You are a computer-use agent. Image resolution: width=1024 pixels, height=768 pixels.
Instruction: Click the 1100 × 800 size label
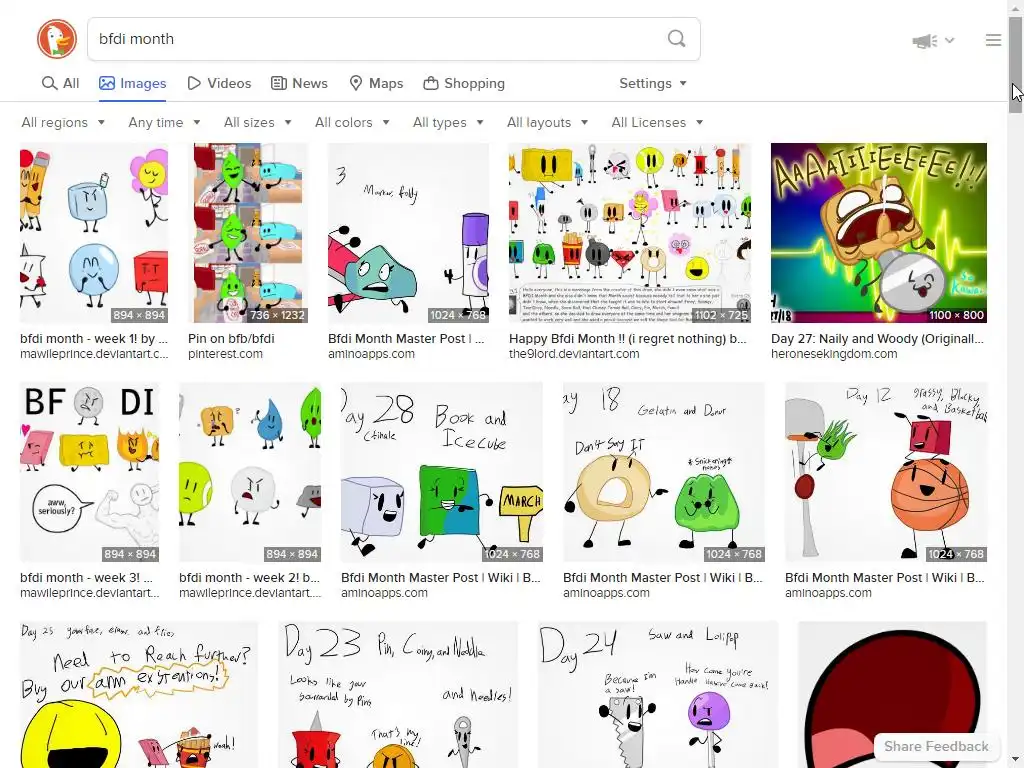click(956, 315)
